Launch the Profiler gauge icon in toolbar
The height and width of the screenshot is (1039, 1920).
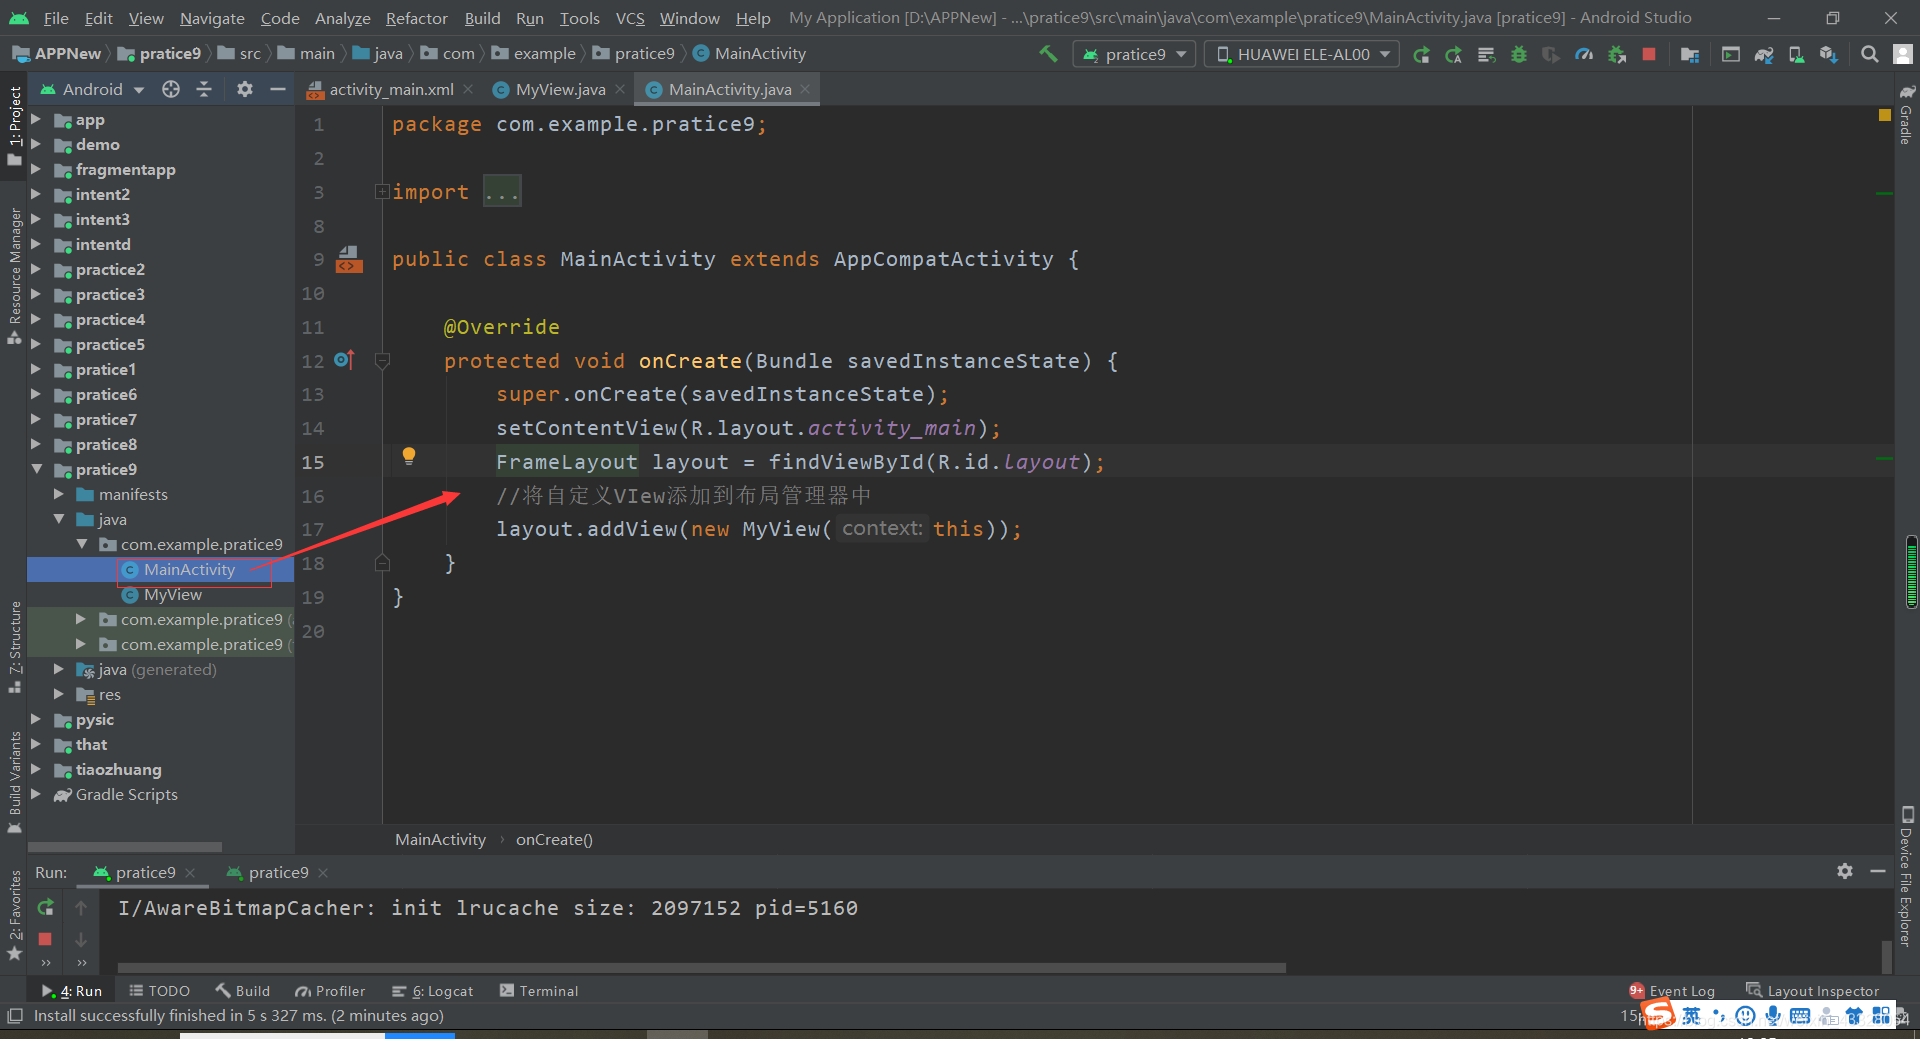(1584, 54)
